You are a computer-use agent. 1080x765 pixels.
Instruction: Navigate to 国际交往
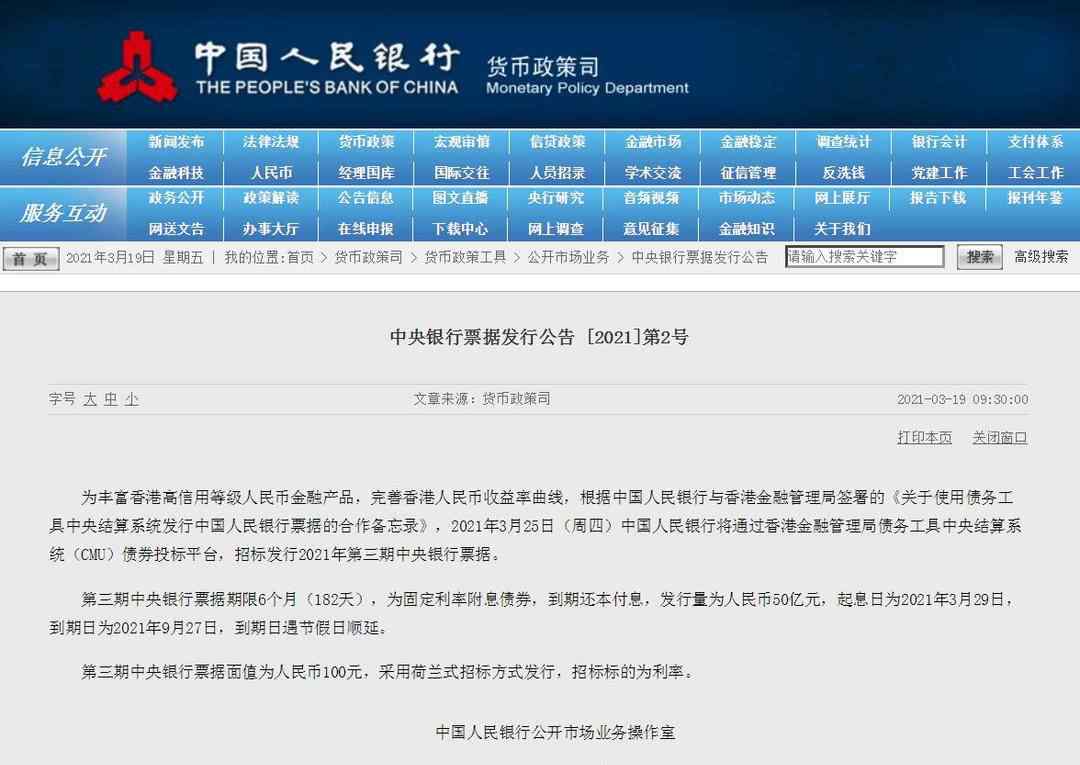pyautogui.click(x=461, y=172)
